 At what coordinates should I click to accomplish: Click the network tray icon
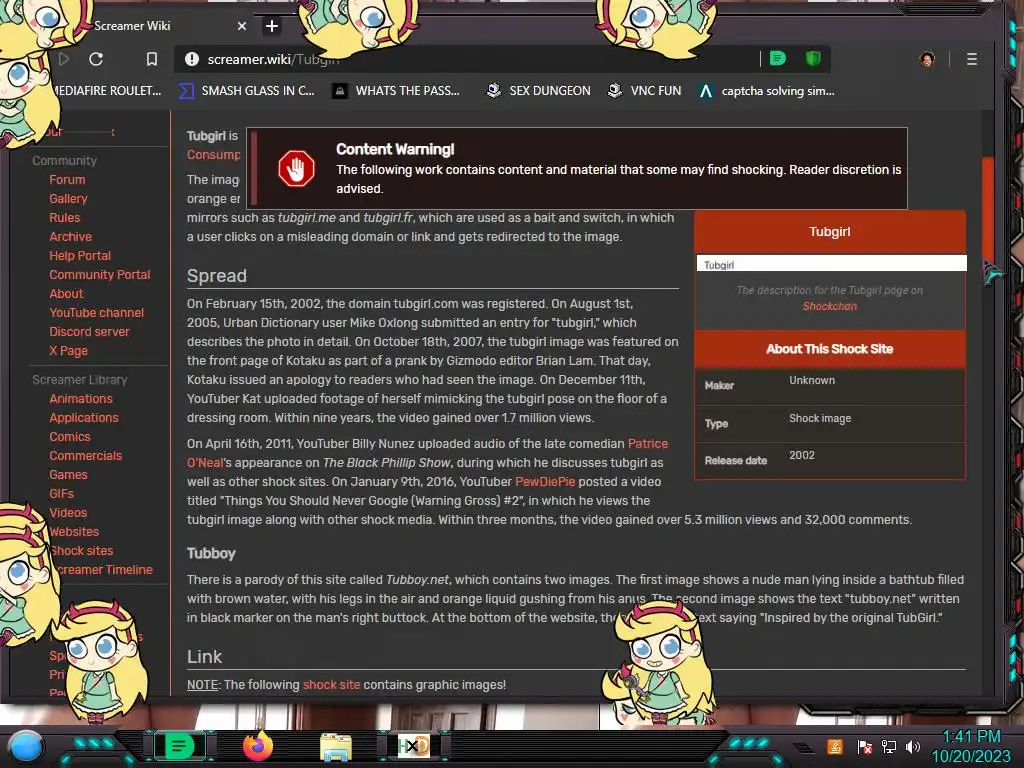click(x=889, y=747)
